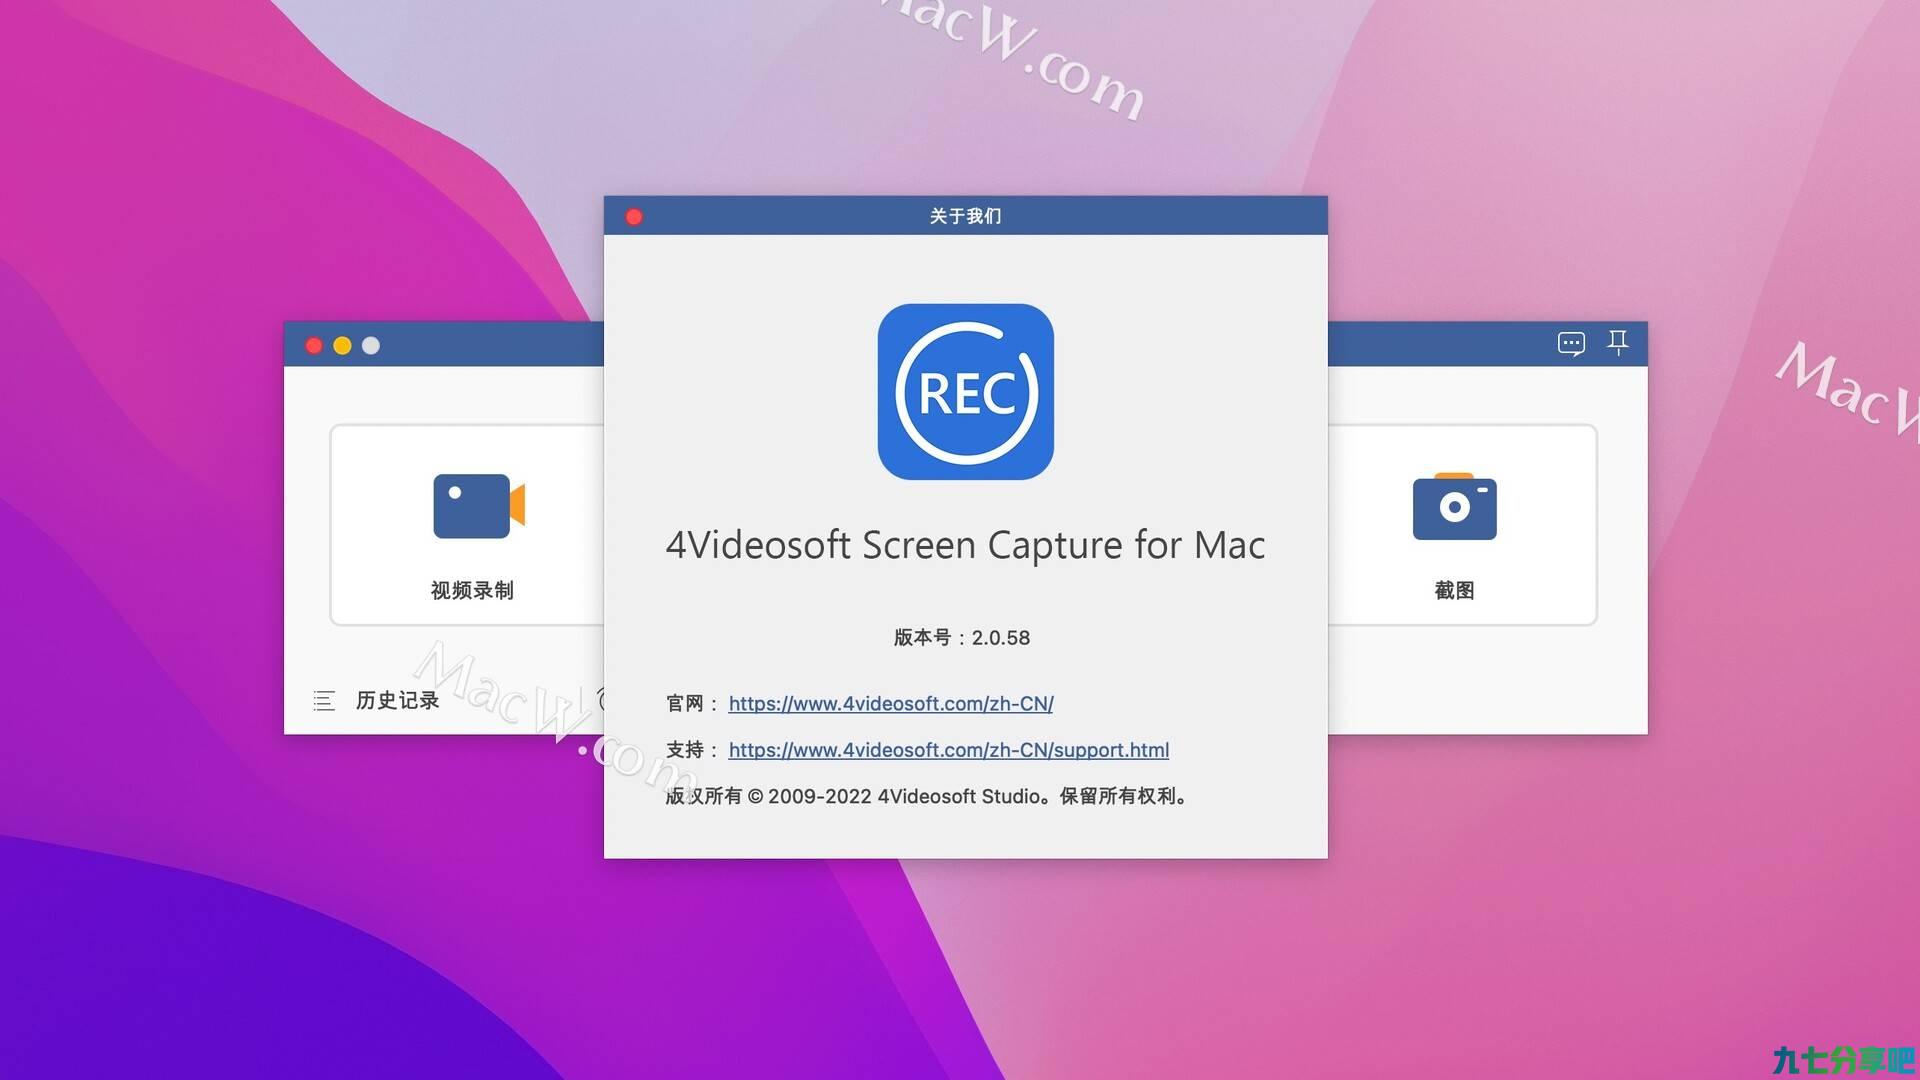Choose the 截图 label
Image resolution: width=1920 pixels, height=1080 pixels.
pyautogui.click(x=1454, y=590)
